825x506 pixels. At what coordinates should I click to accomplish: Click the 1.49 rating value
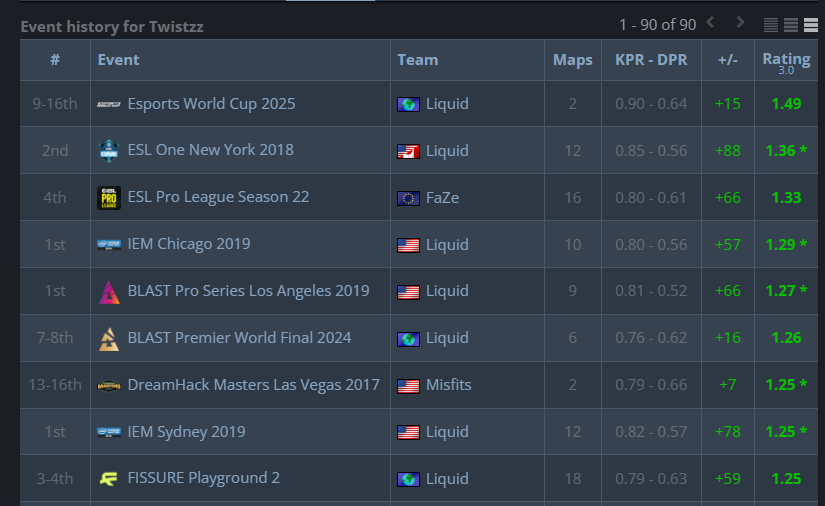click(x=785, y=104)
